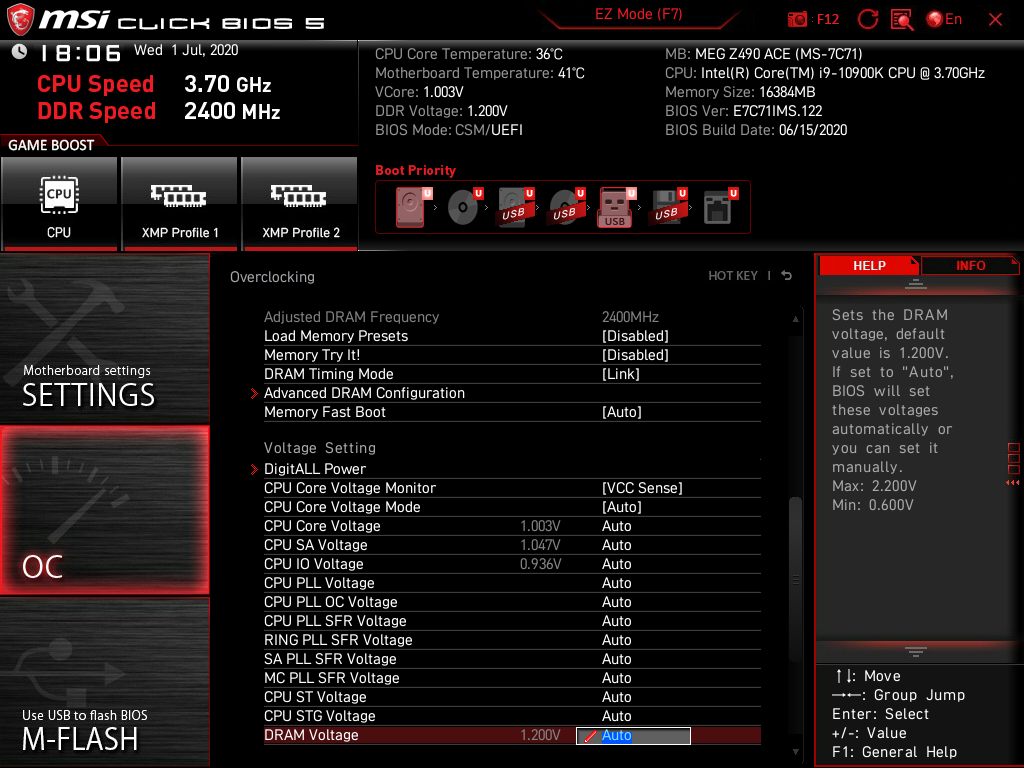1024x768 pixels.
Task: Apply XMP Profile 1
Action: [x=179, y=203]
